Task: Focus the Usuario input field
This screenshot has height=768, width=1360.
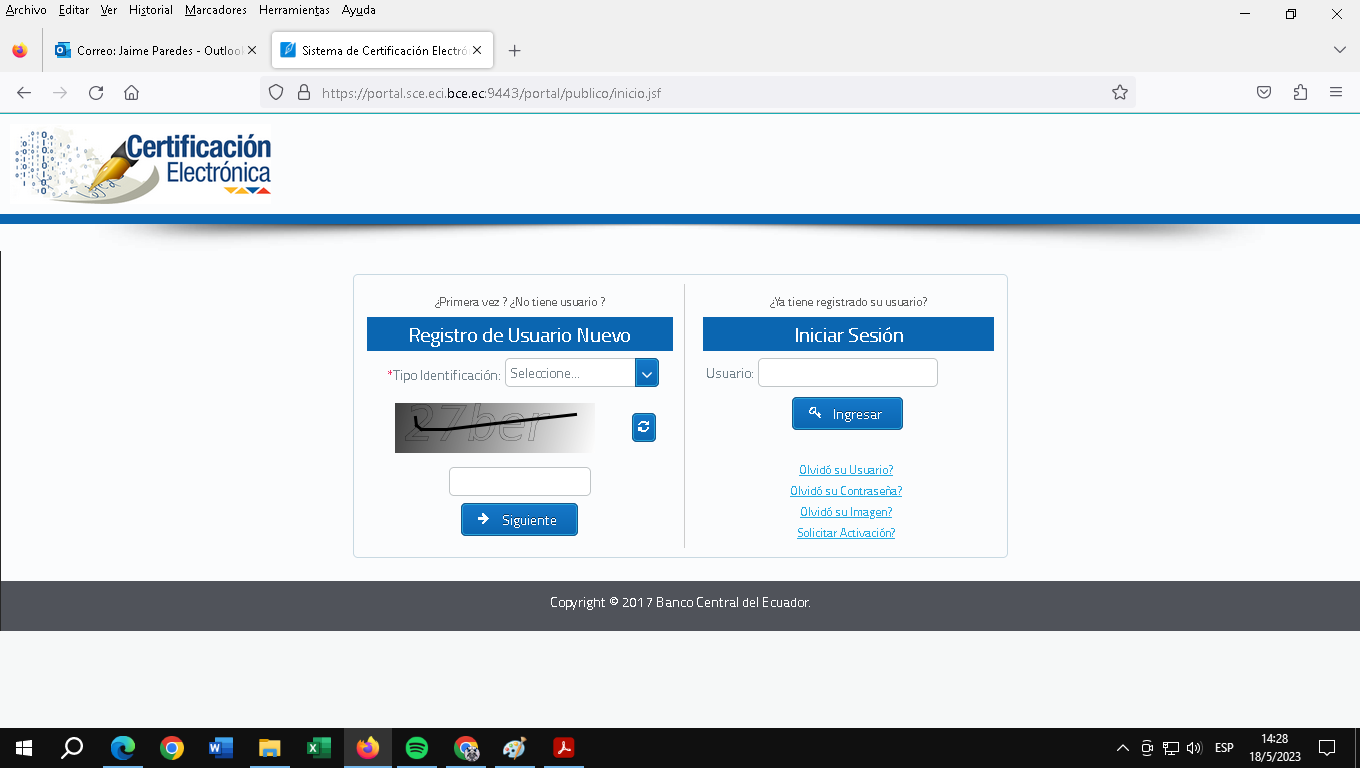Action: tap(847, 373)
